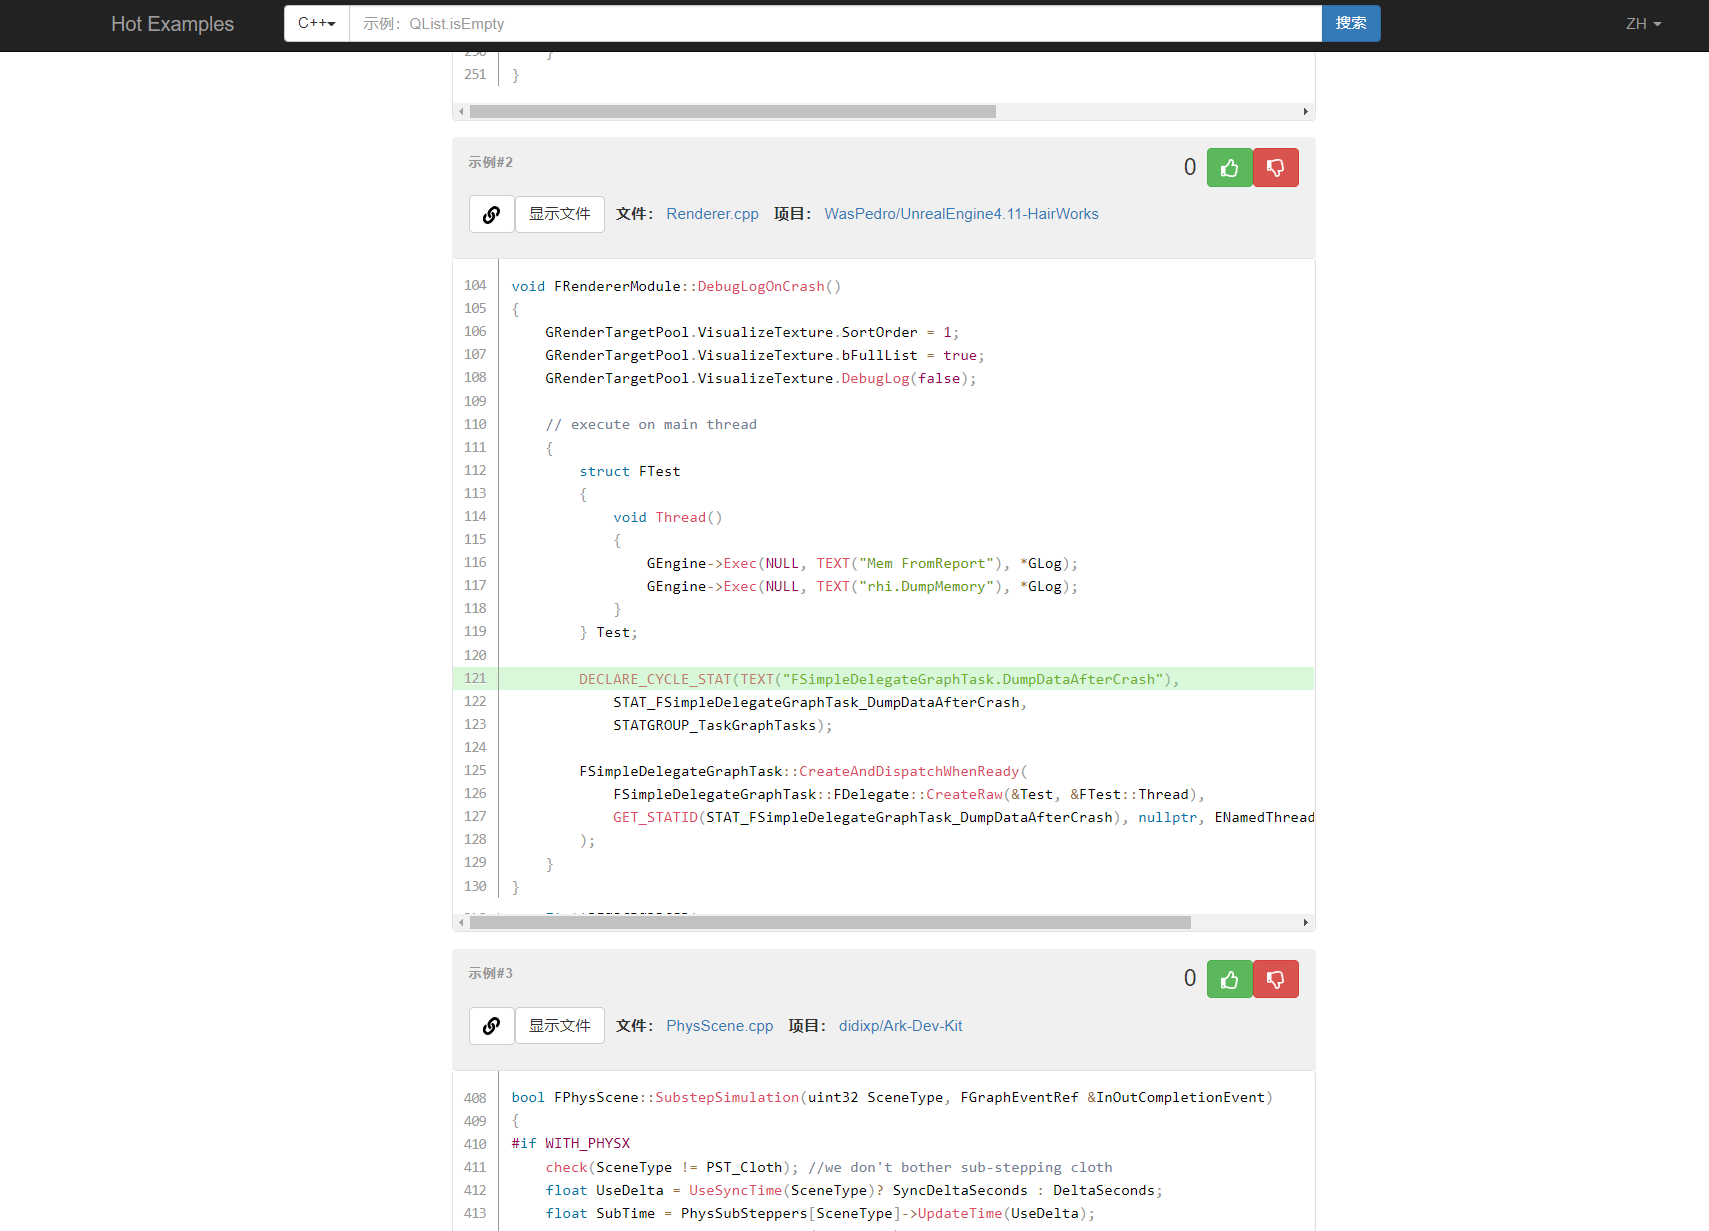Focus the QList.isEmpty search field
Viewport: 1709px width, 1231px height.
[835, 23]
